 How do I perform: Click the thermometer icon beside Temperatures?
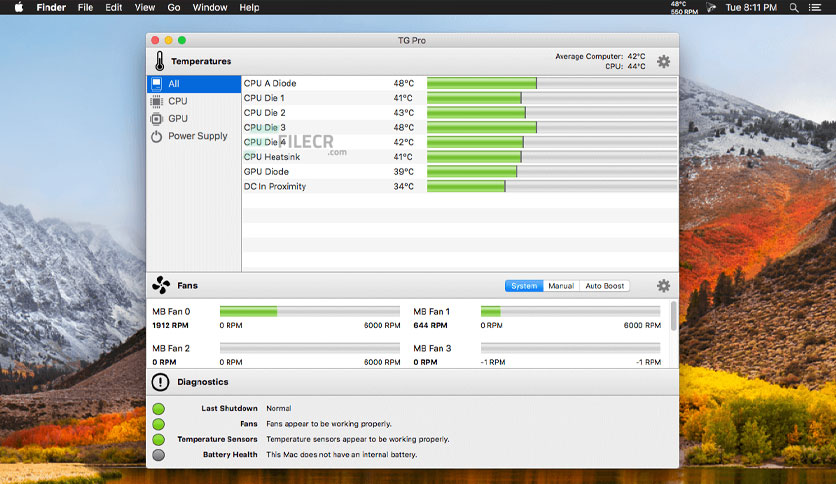pos(159,61)
